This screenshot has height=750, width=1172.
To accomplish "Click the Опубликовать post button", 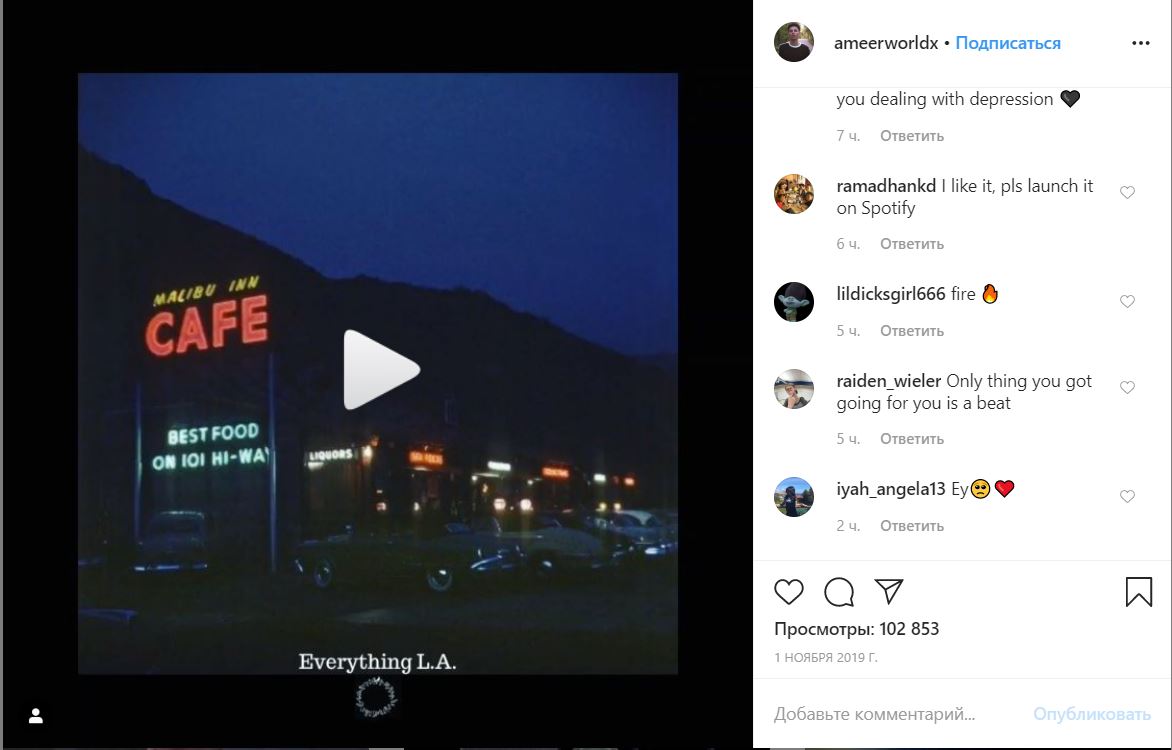I will point(1091,714).
